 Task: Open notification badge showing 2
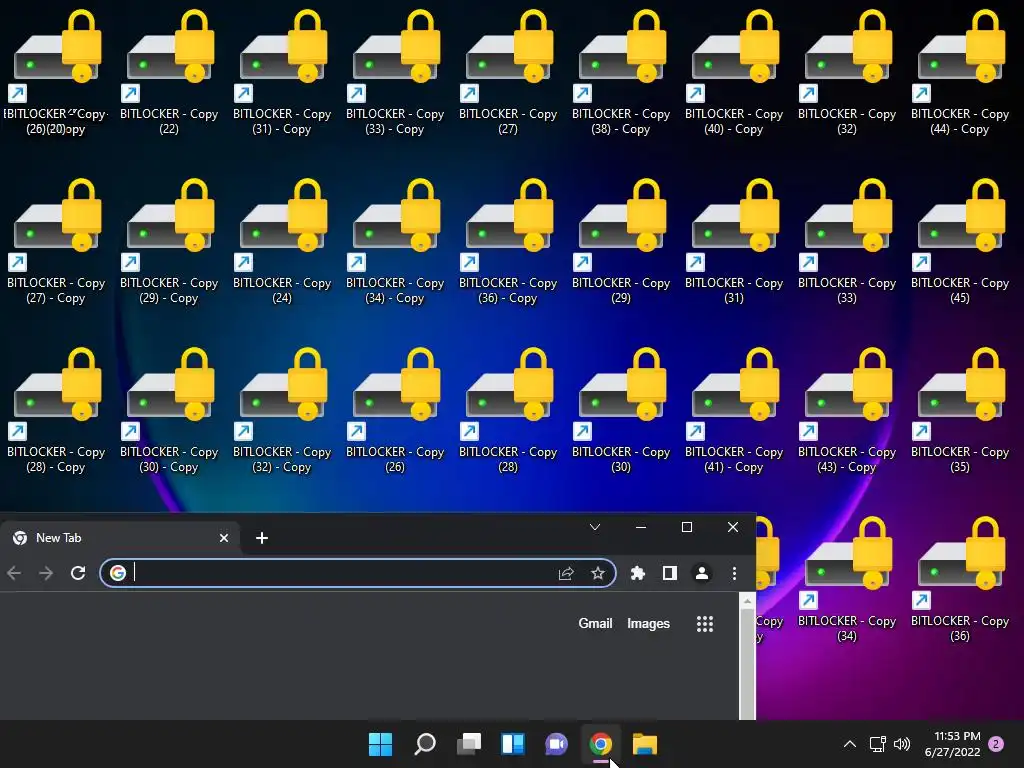[996, 744]
